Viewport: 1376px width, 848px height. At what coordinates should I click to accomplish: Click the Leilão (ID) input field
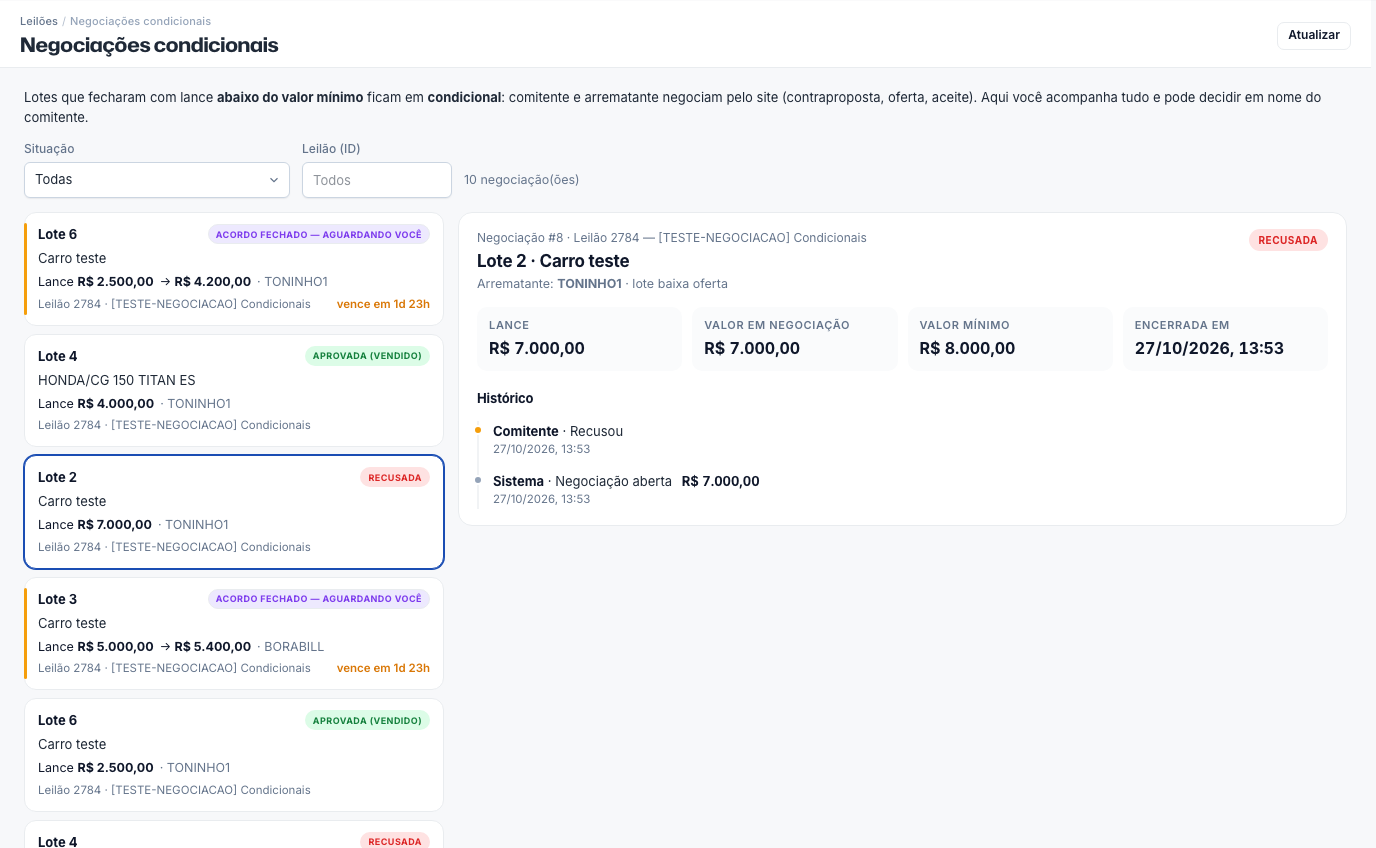coord(377,180)
